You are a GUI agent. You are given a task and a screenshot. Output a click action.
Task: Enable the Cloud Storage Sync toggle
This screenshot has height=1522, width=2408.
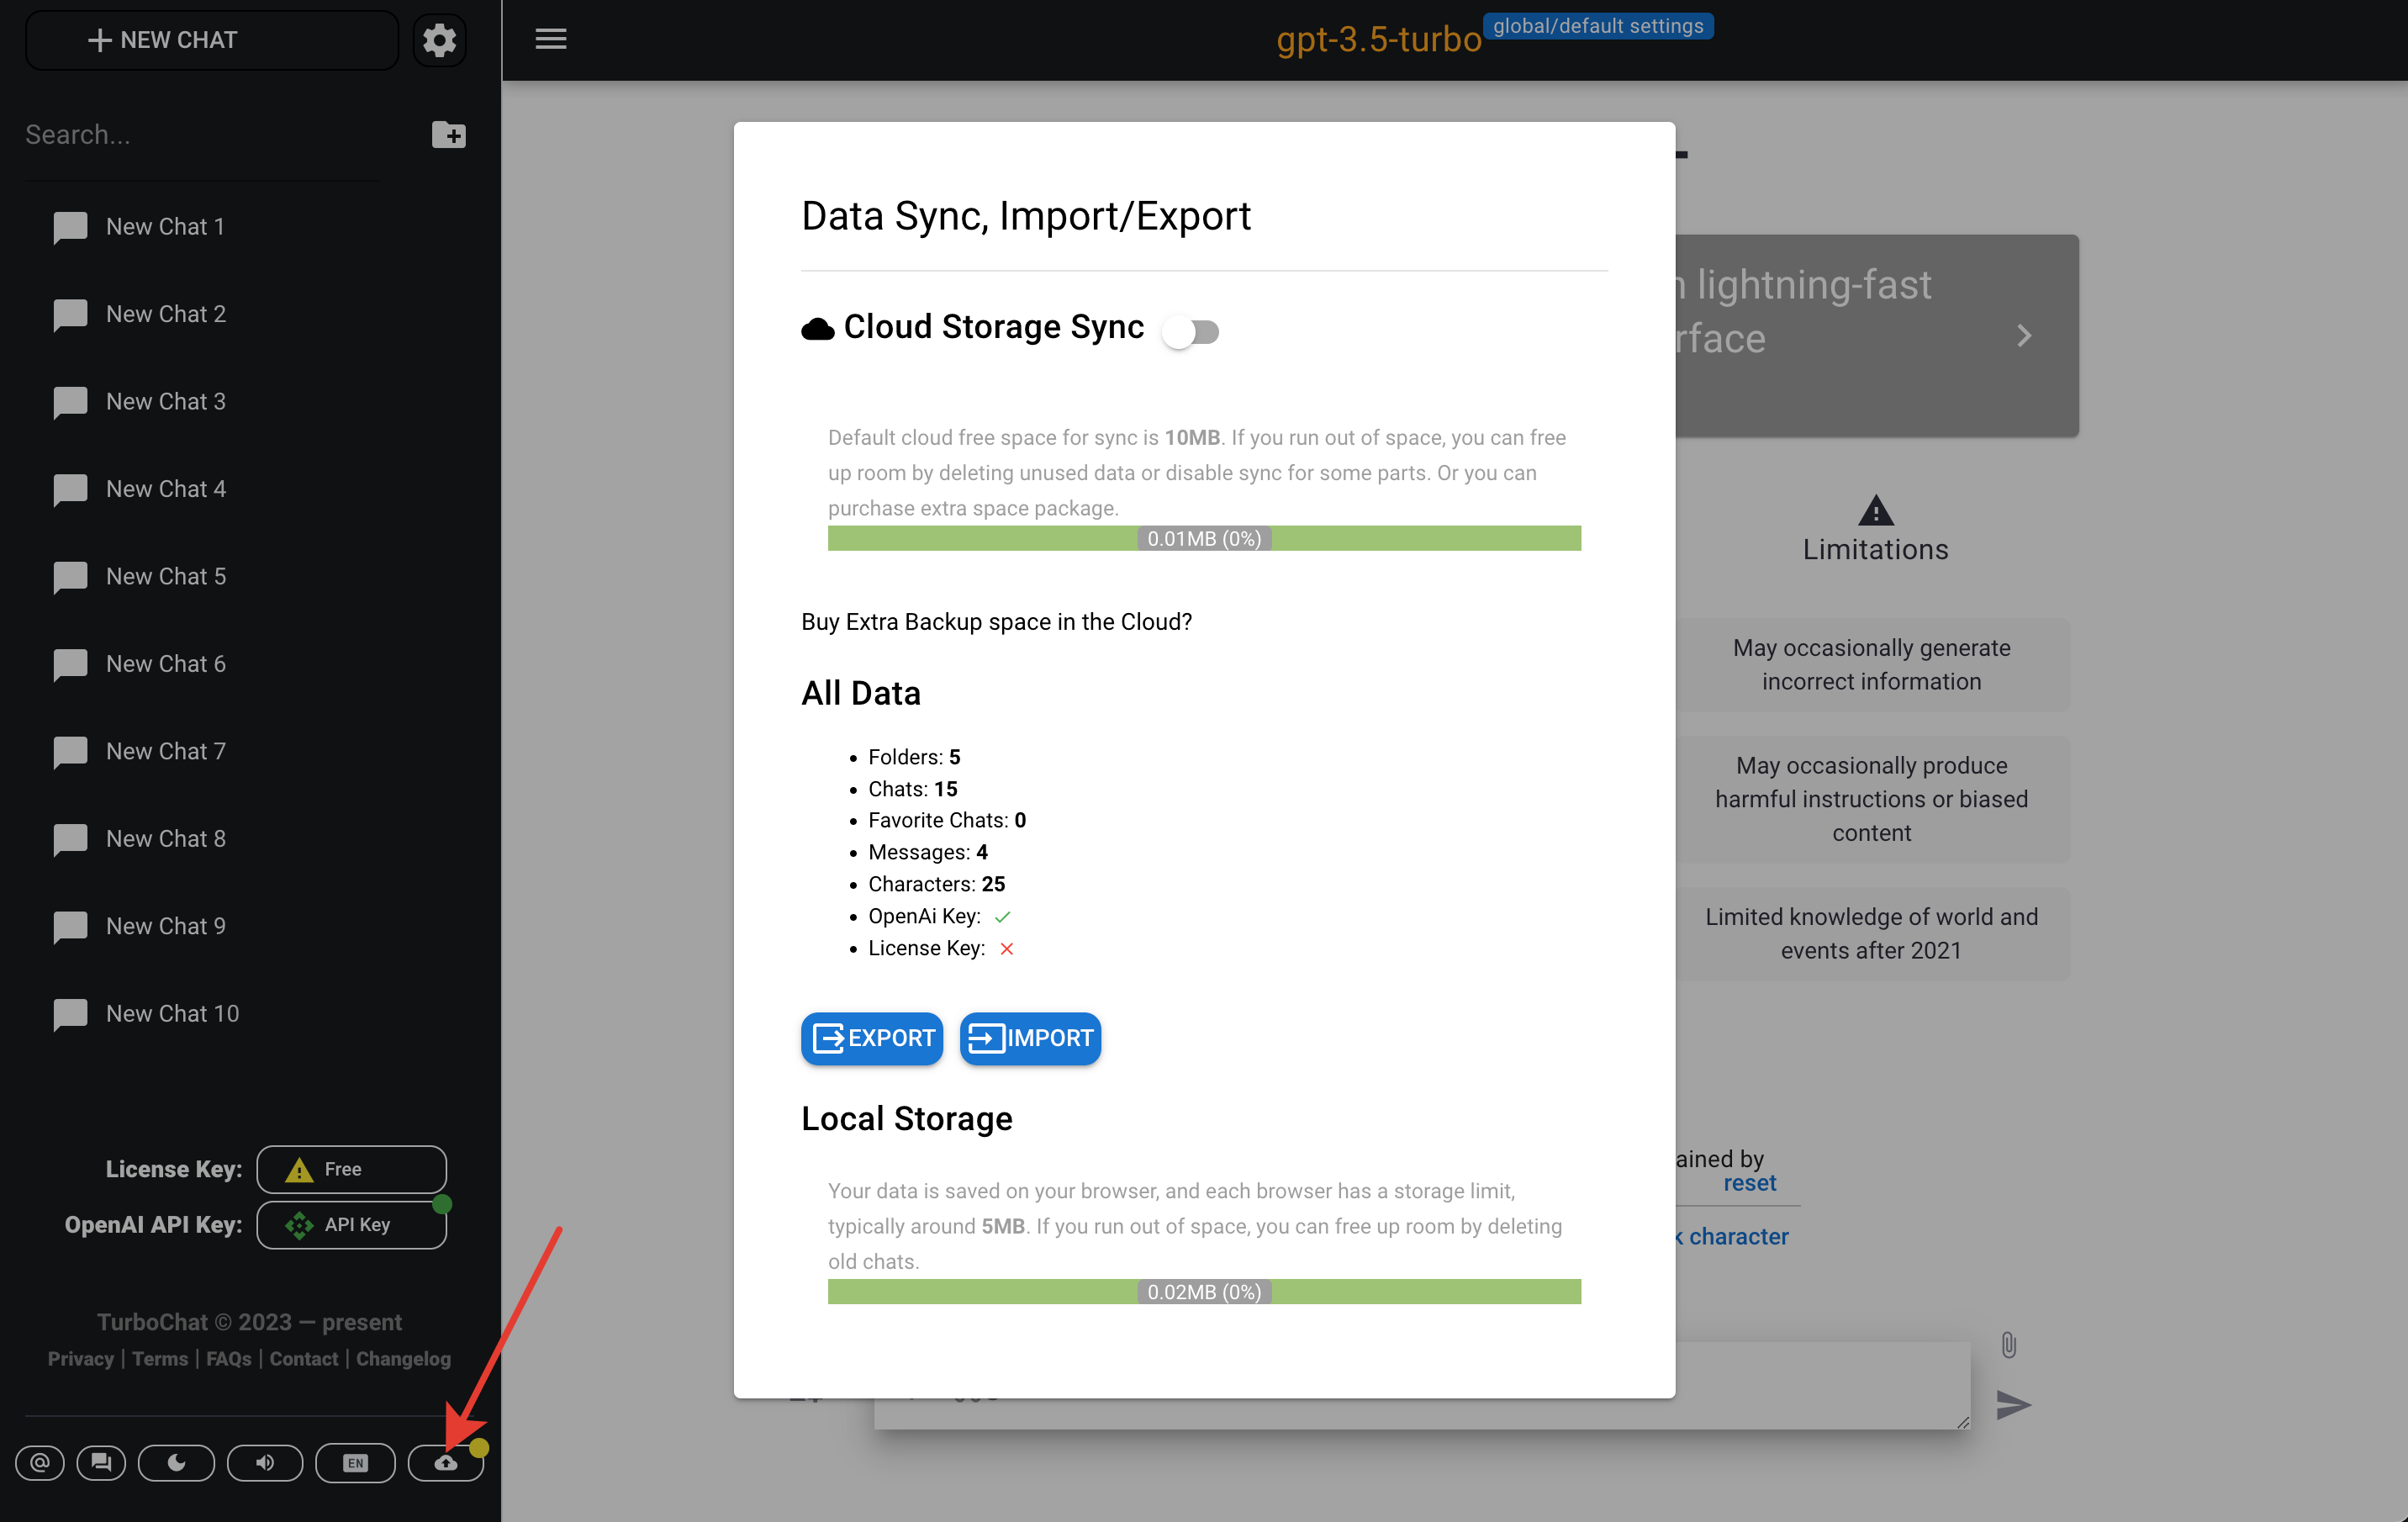[1190, 331]
